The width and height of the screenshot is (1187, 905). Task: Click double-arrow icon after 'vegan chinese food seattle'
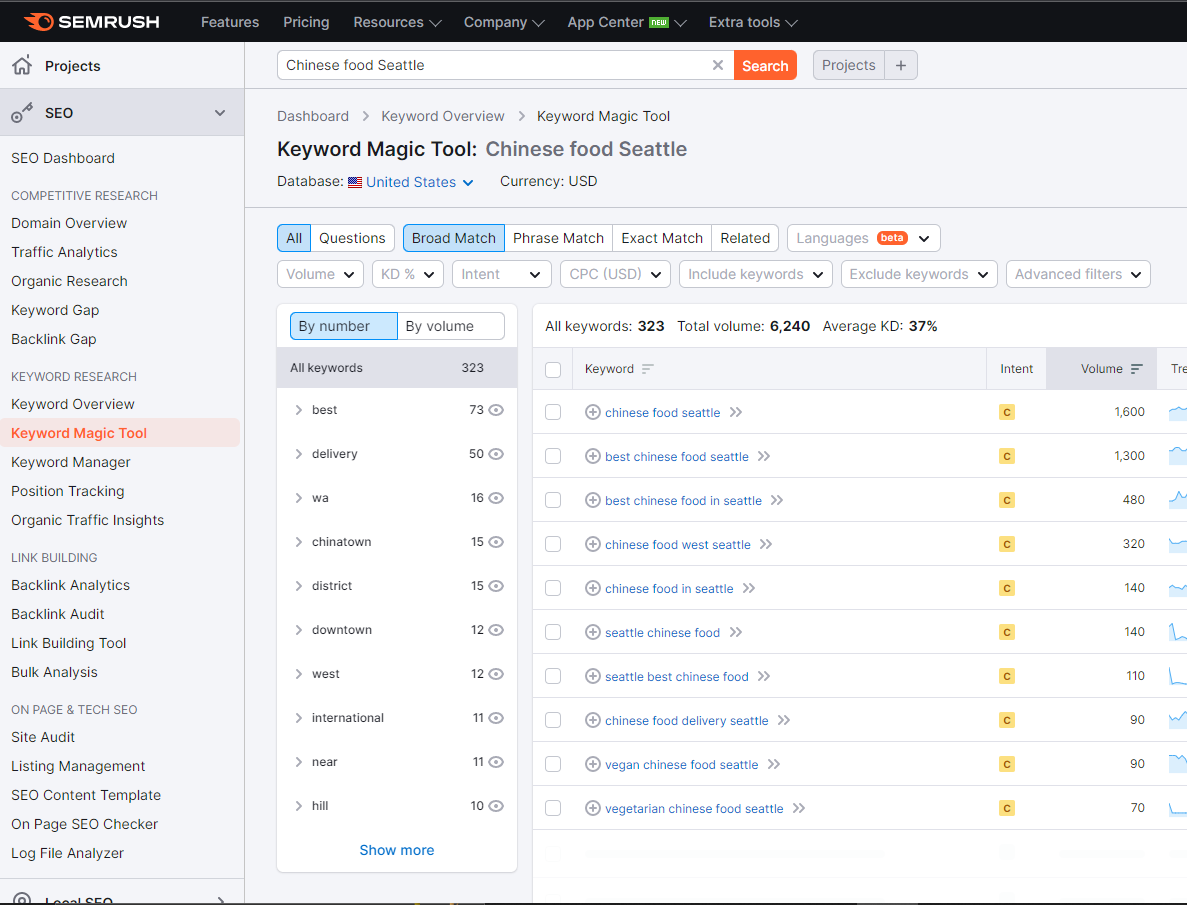774,764
